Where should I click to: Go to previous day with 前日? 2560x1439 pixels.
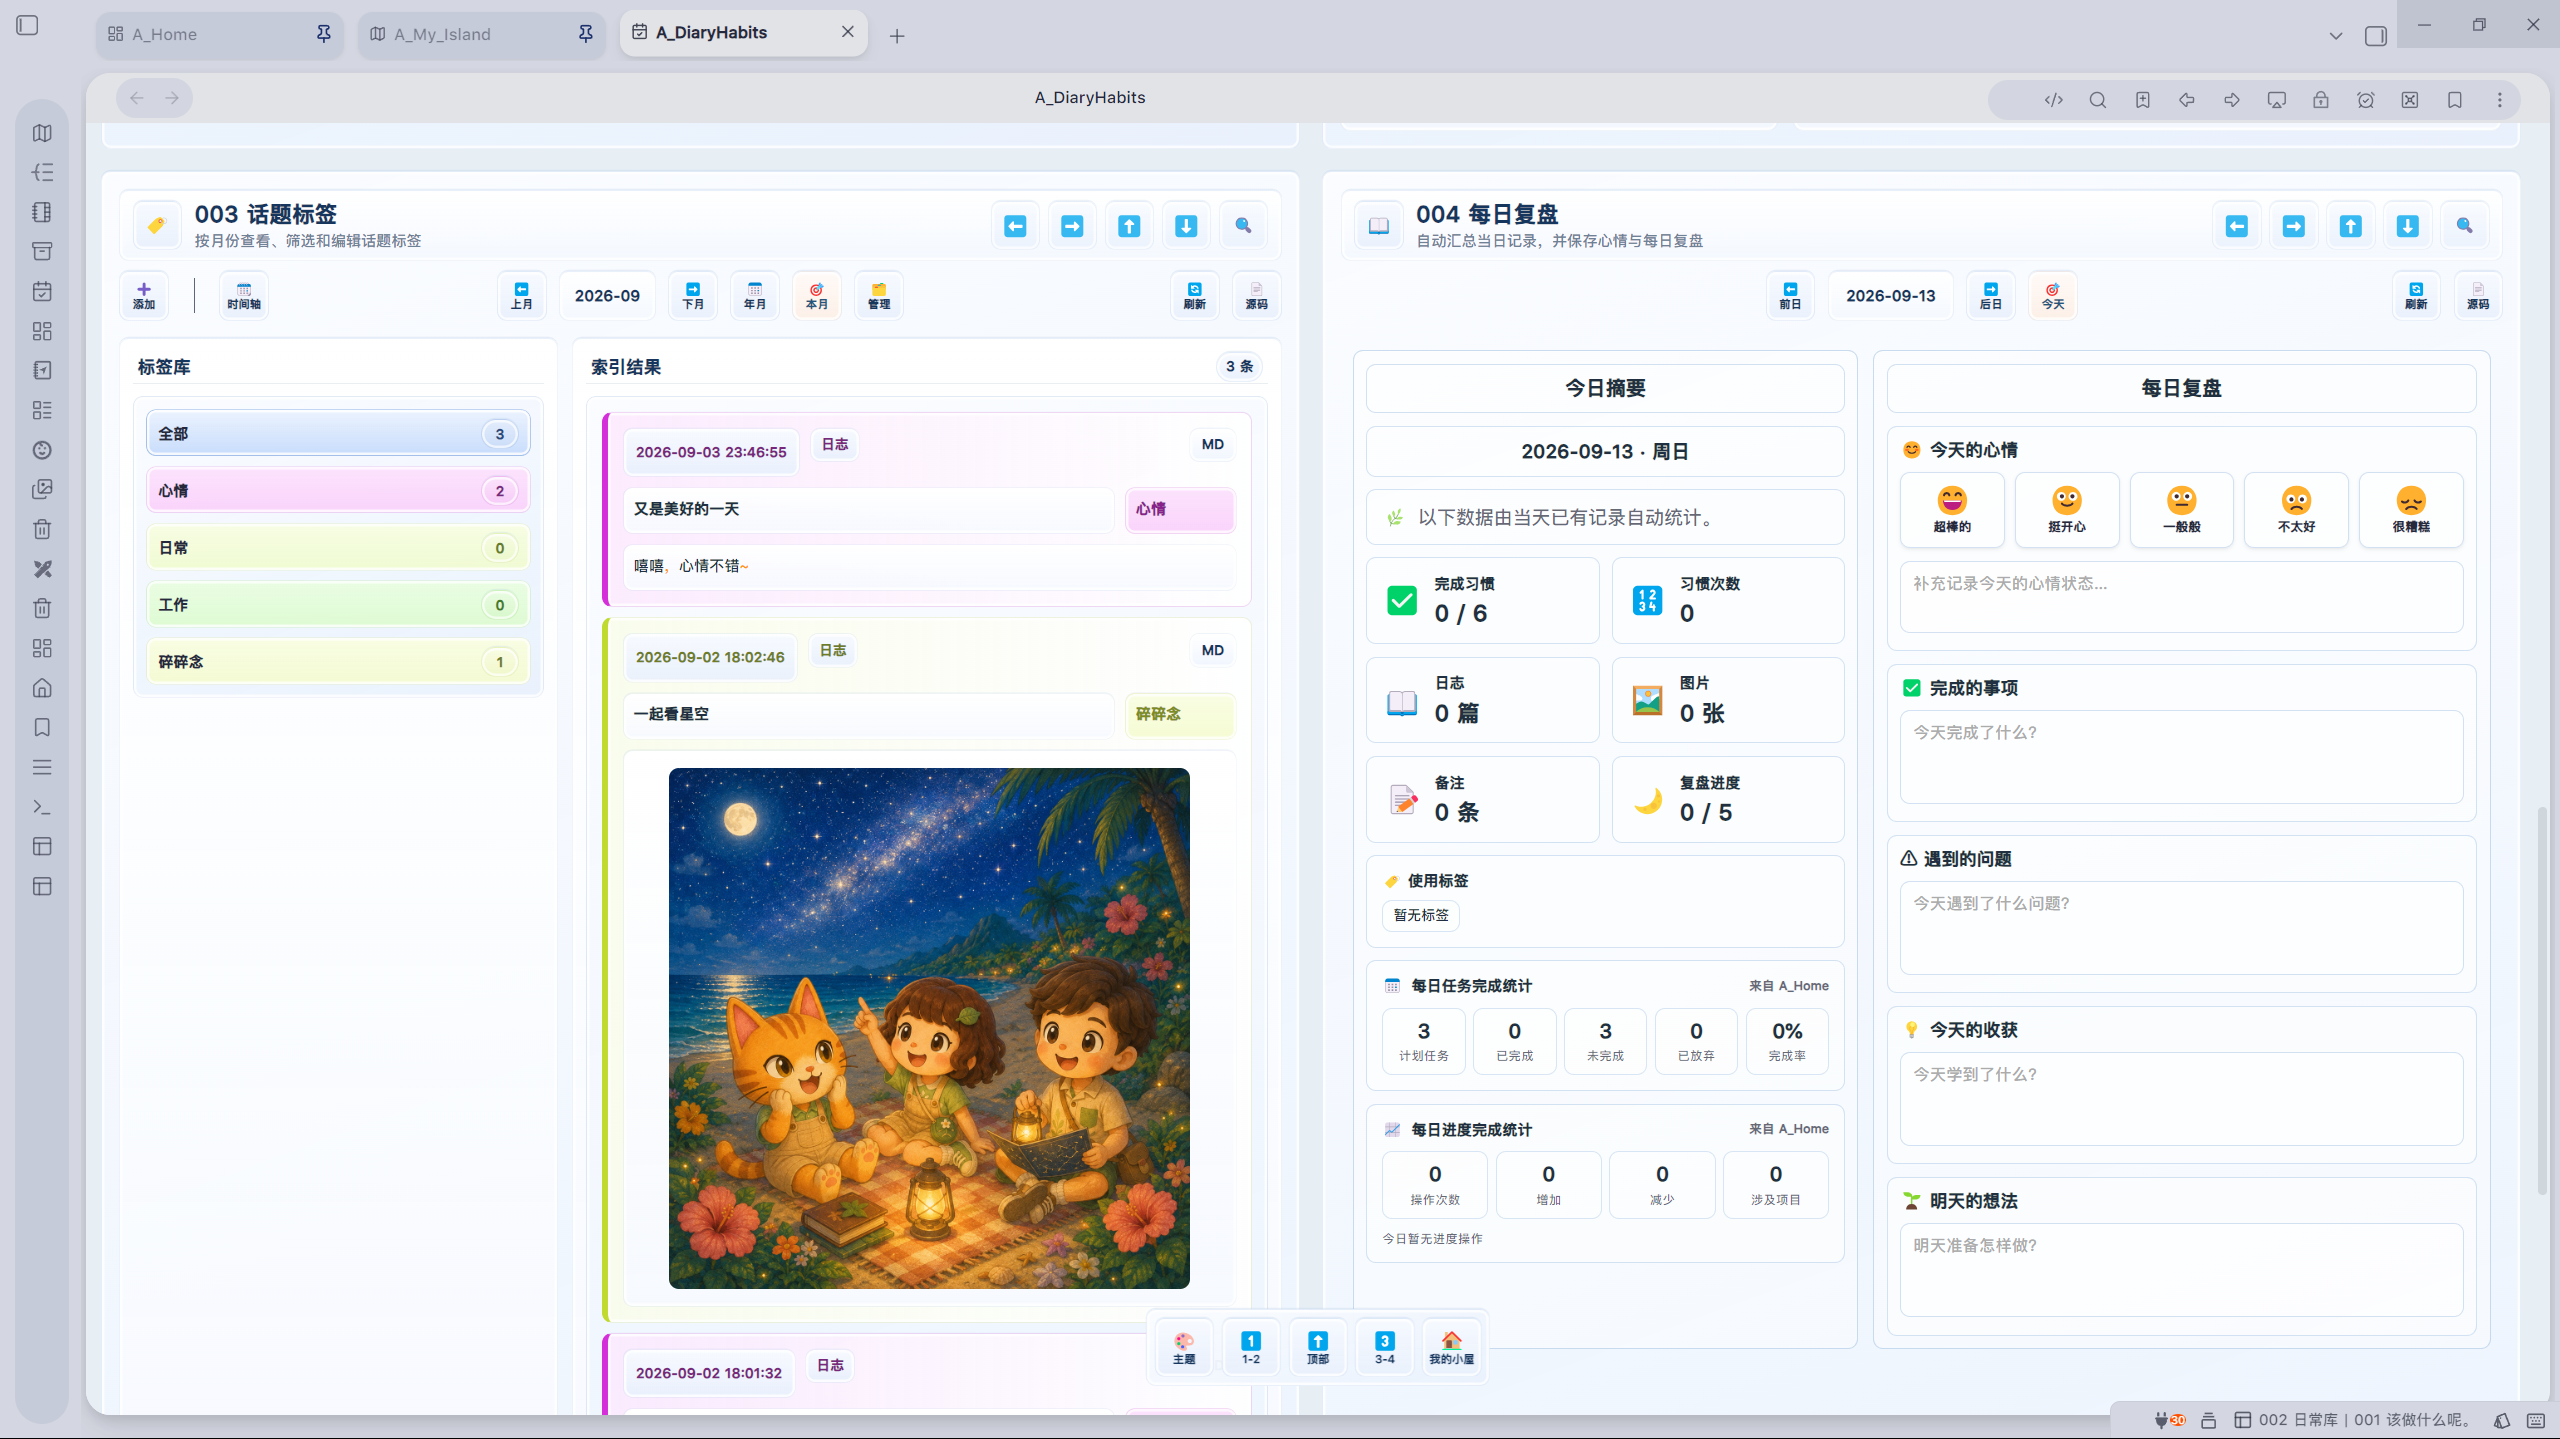[1790, 296]
